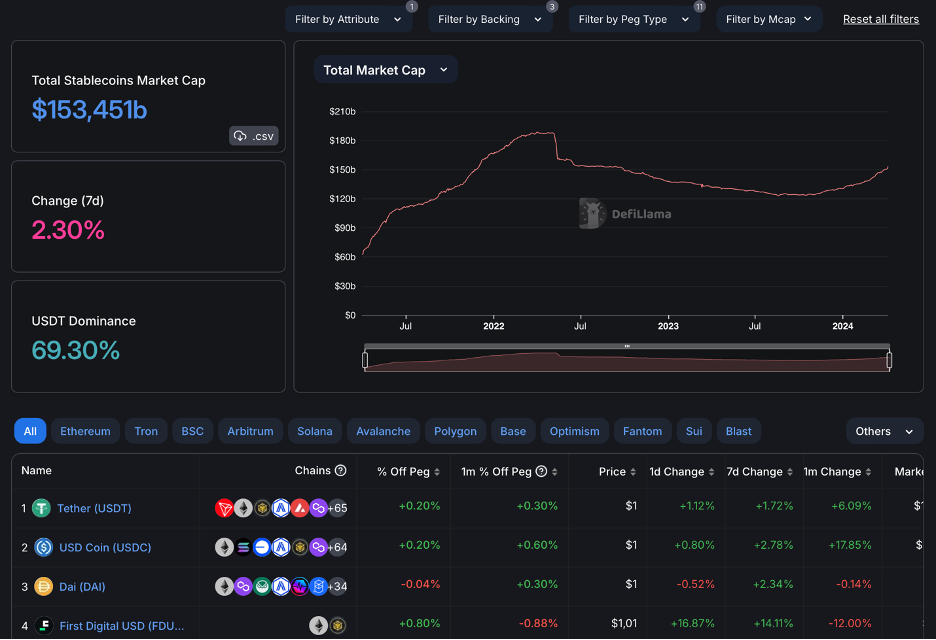Select the Tron chain tab
The width and height of the screenshot is (936, 640).
[x=146, y=431]
